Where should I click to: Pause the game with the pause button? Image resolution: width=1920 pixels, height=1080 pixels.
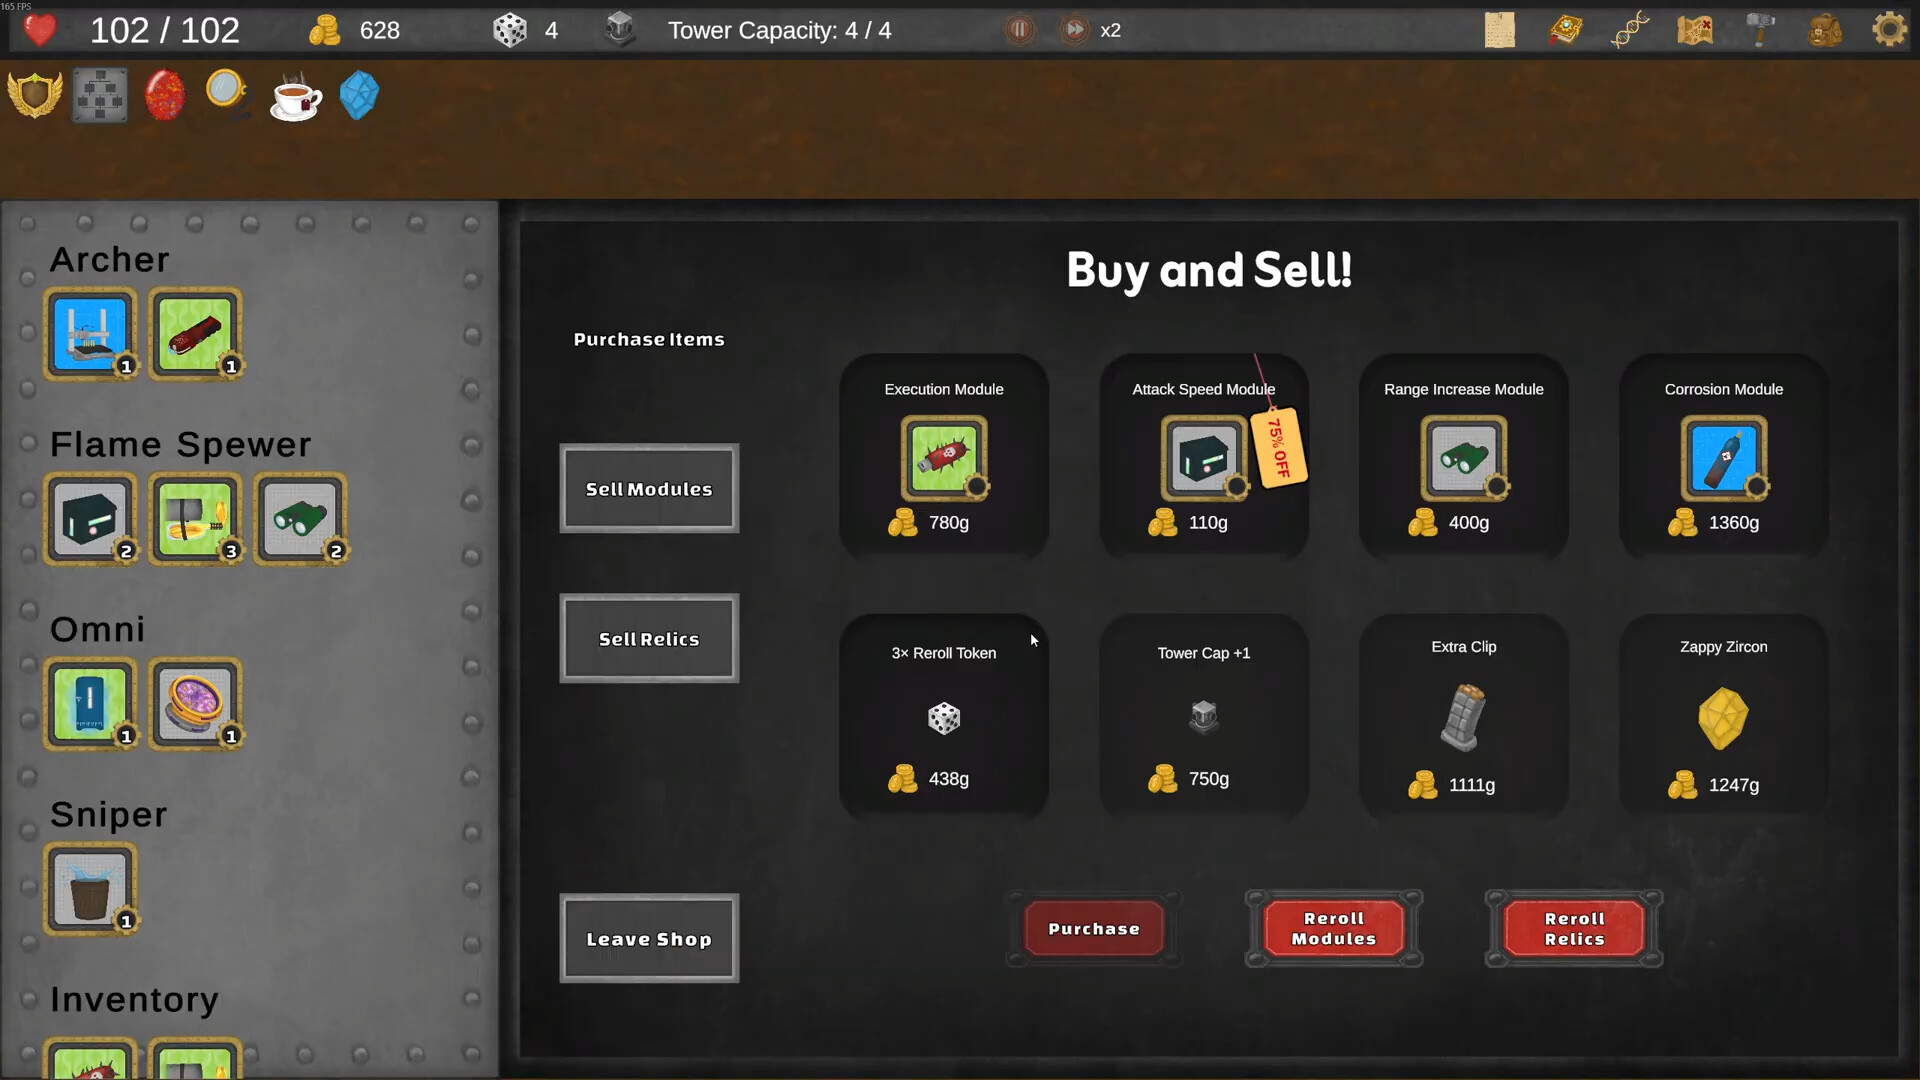[1019, 30]
